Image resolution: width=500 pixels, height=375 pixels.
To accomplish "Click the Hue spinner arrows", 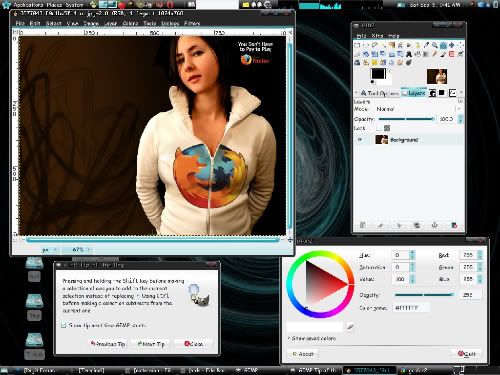I will coord(412,255).
